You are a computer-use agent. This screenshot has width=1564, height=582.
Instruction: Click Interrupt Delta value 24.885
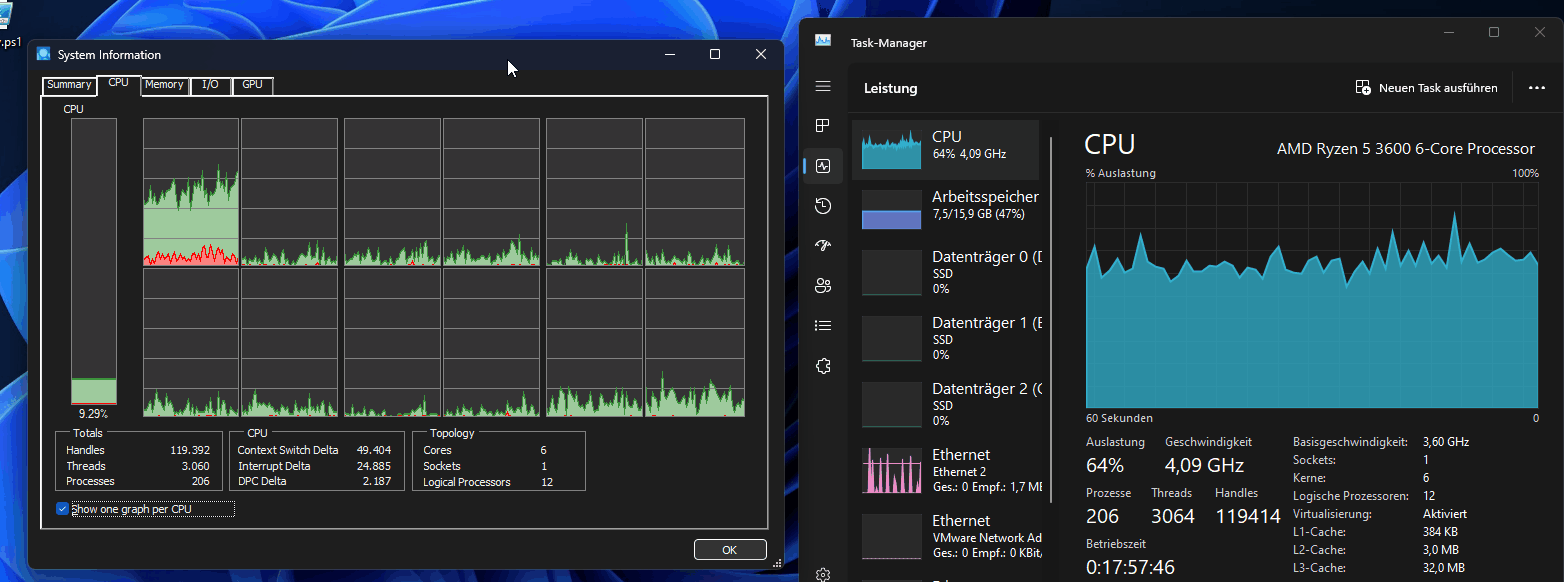point(374,466)
